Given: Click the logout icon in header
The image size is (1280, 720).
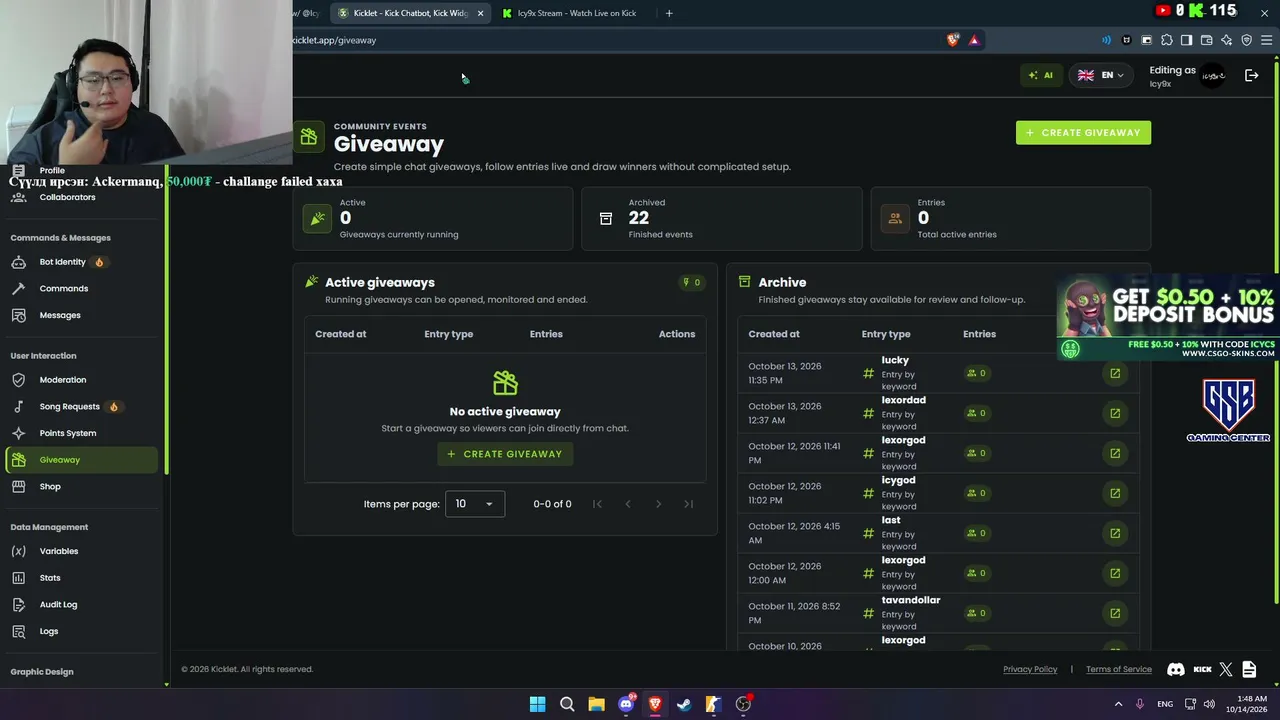Looking at the screenshot, I should point(1251,75).
